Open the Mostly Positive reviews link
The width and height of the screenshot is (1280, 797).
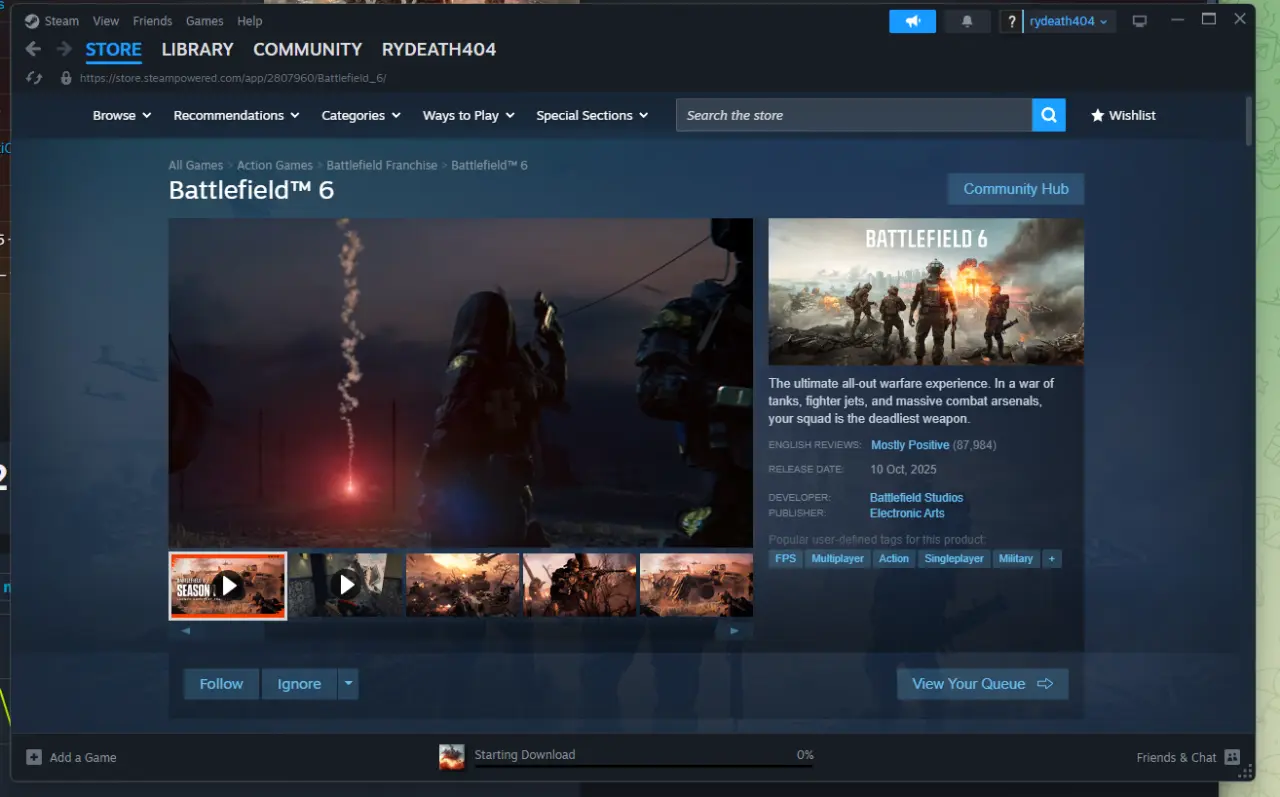click(x=910, y=445)
